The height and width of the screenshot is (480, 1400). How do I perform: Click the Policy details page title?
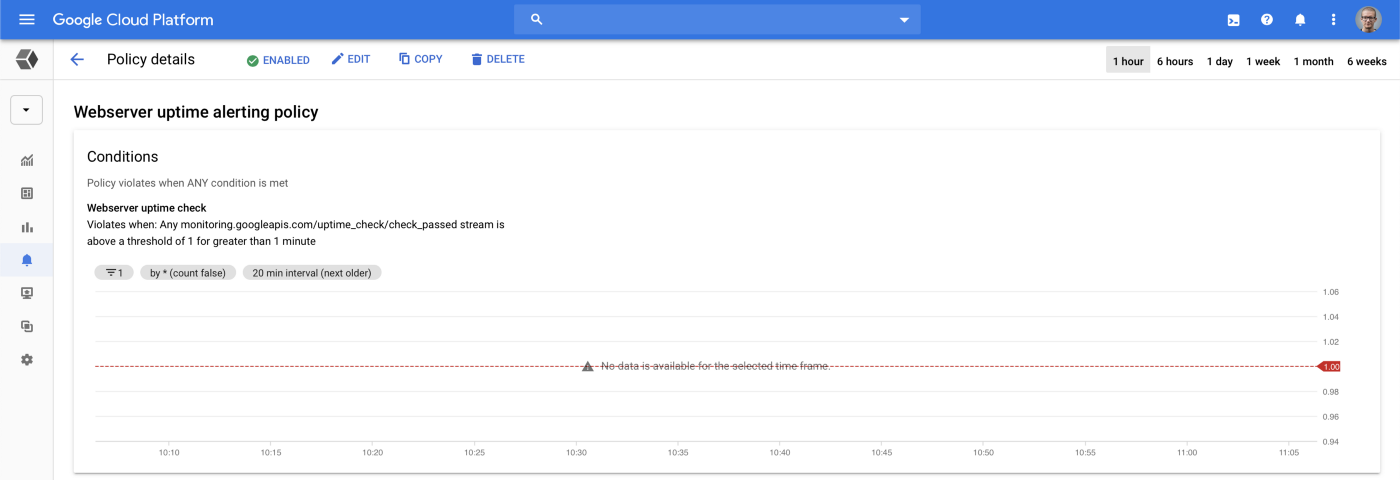151,60
